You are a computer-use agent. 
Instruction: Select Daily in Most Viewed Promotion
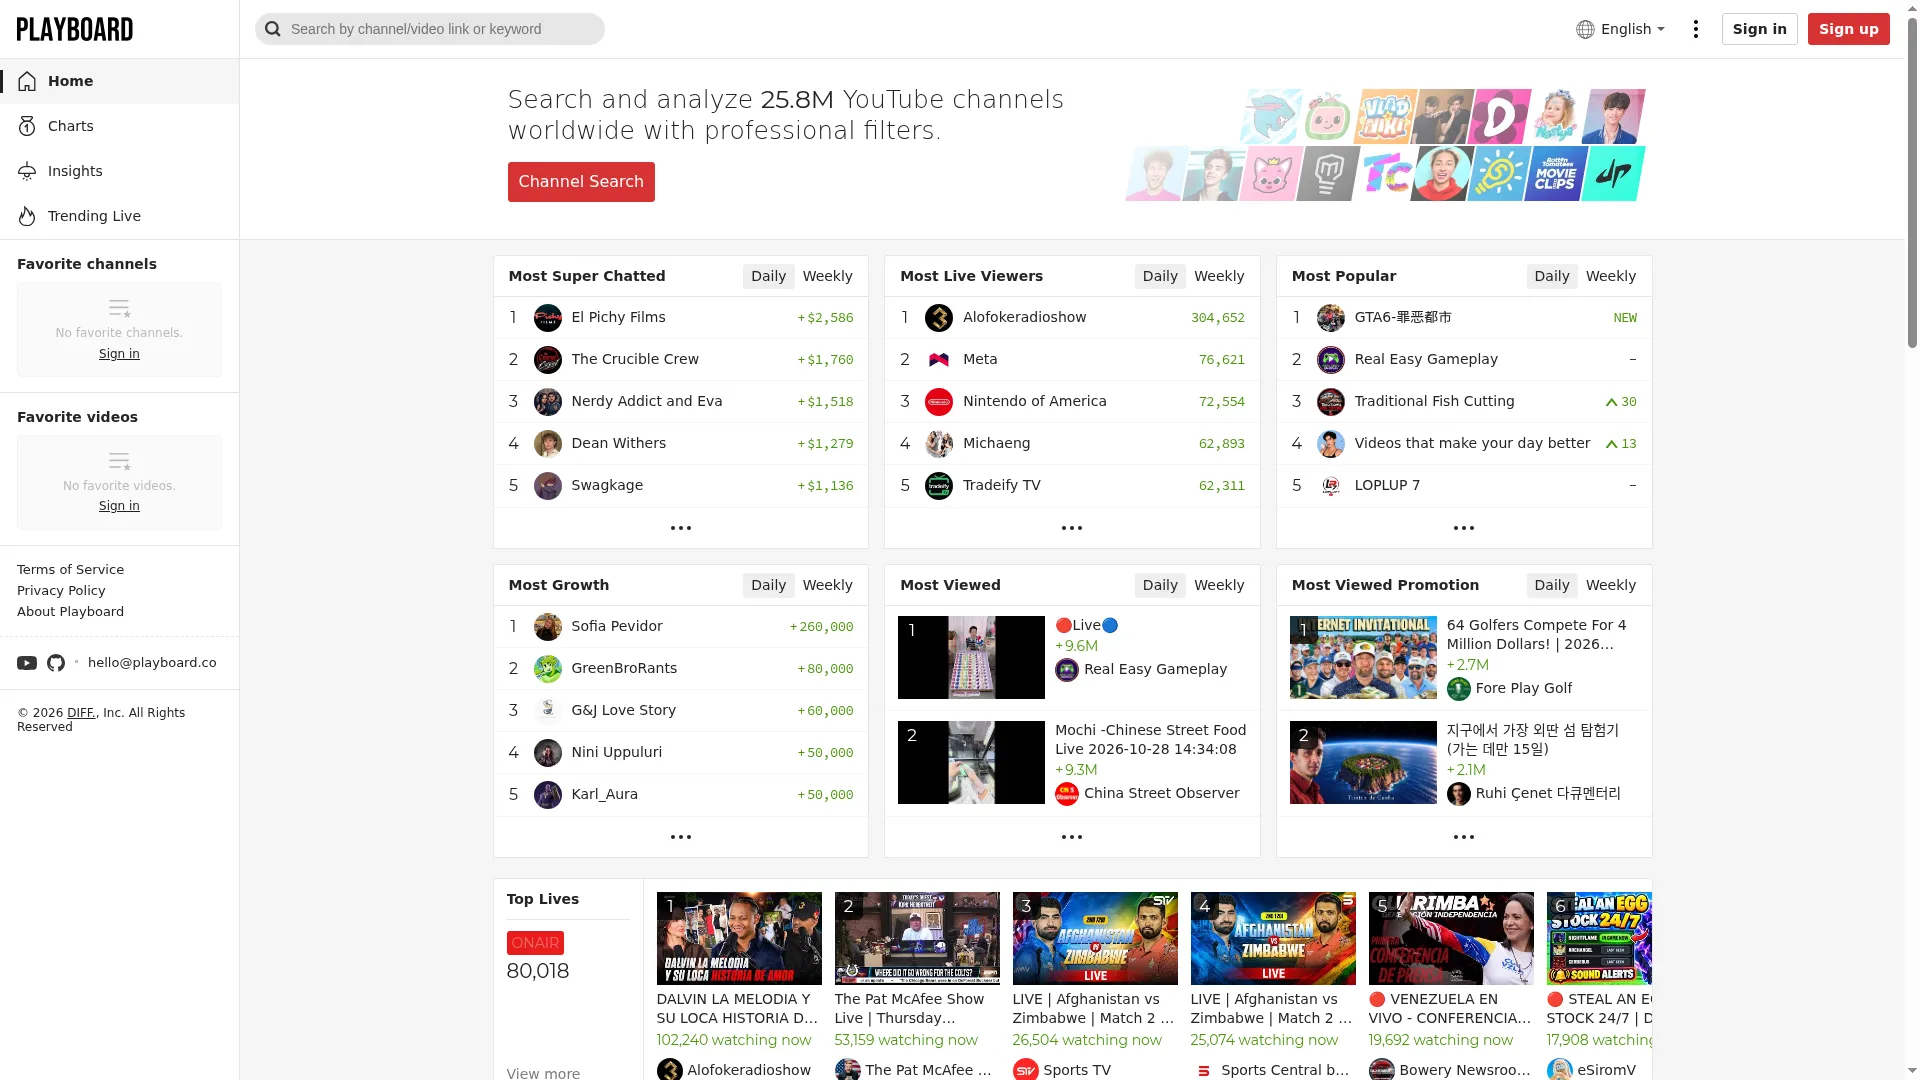click(1552, 585)
